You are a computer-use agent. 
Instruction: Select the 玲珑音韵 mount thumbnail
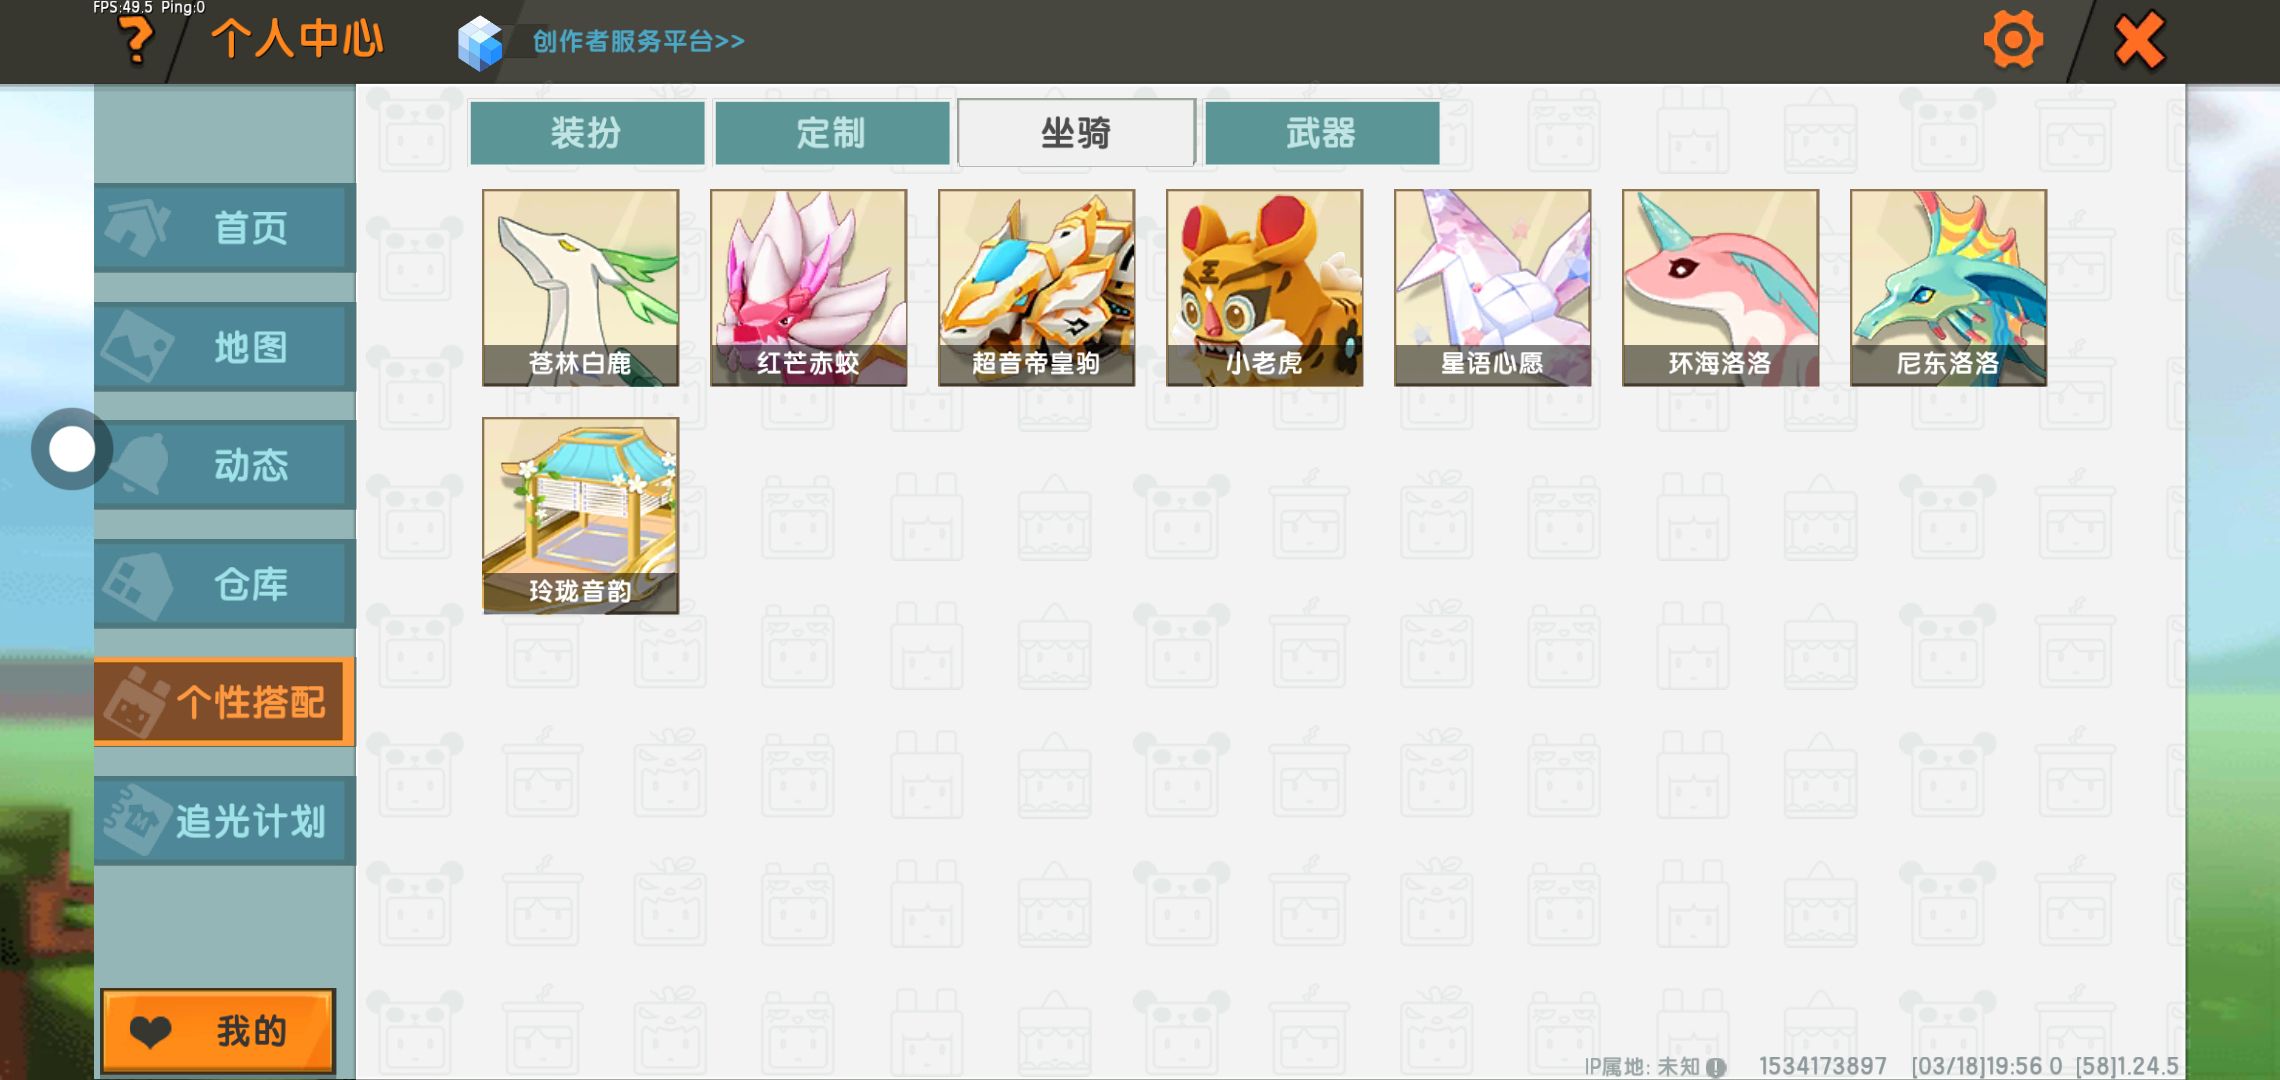pyautogui.click(x=580, y=516)
